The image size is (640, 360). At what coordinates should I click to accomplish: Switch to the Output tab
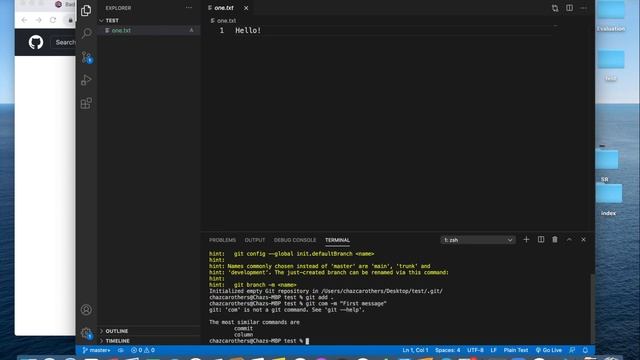click(255, 240)
